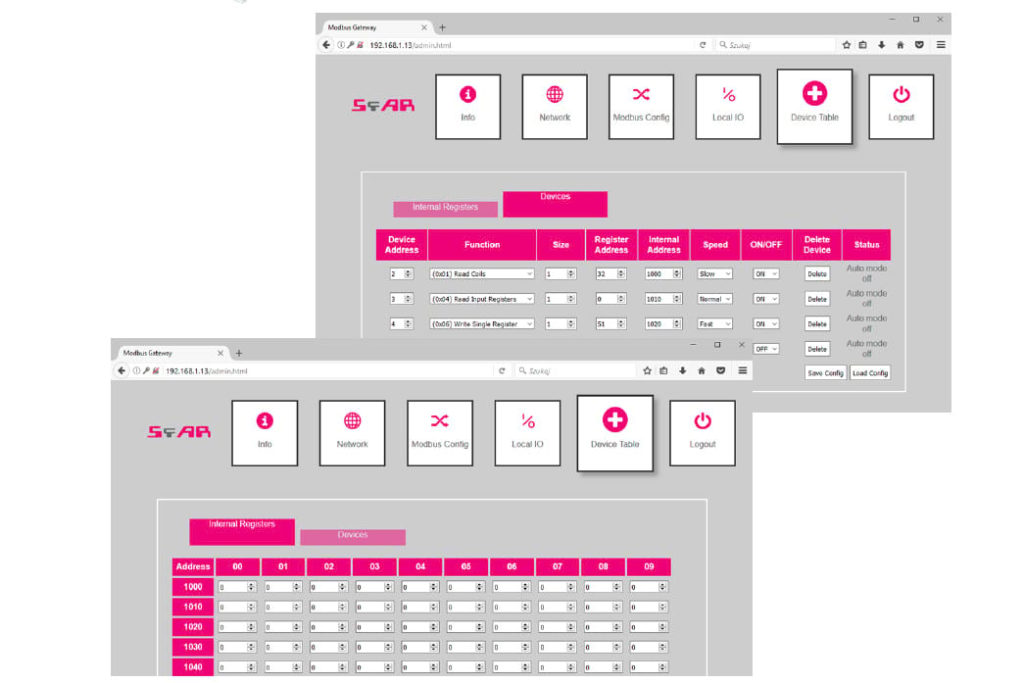Open Local IO in the back window
1024x683 pixels.
tap(728, 106)
